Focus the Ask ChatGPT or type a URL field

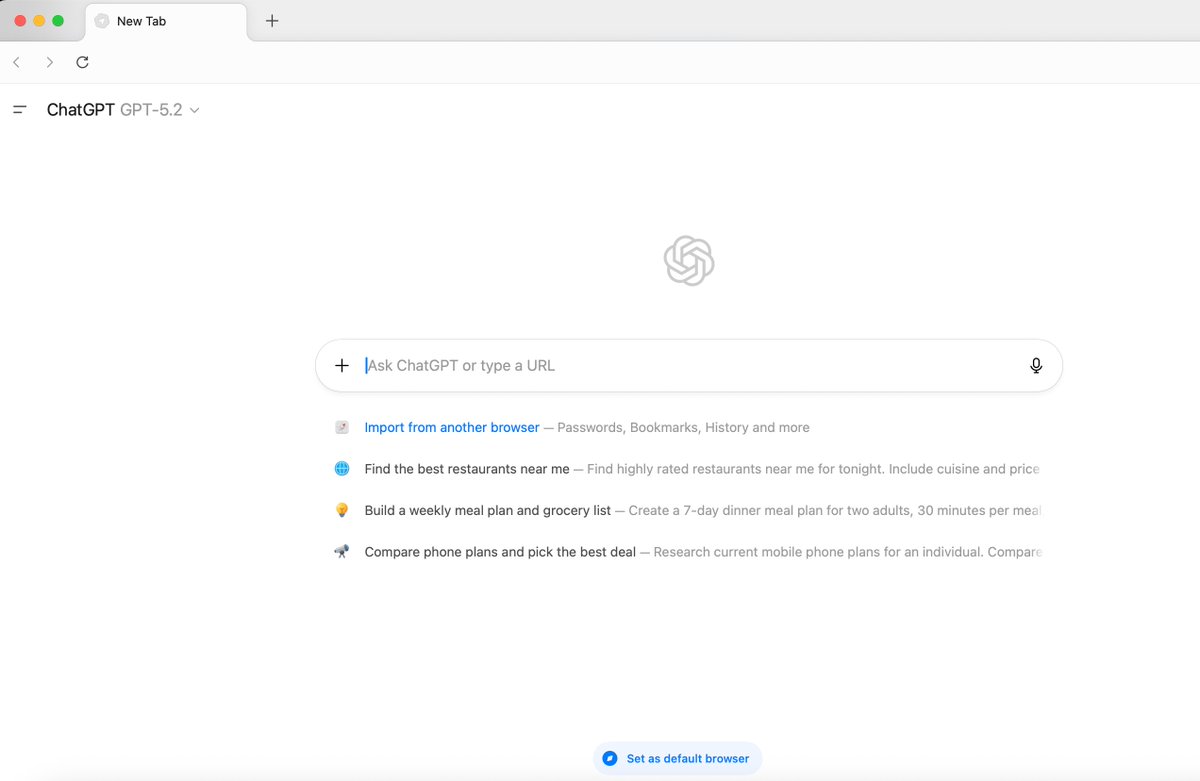point(689,365)
